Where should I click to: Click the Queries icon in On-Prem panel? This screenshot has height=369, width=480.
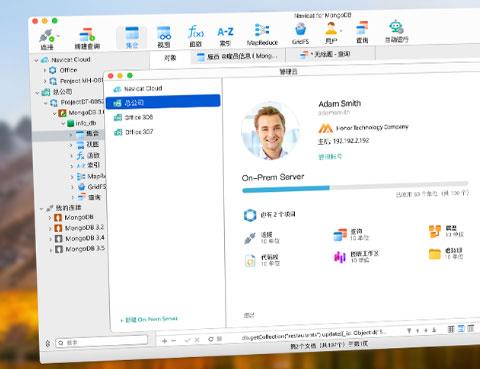click(x=340, y=235)
